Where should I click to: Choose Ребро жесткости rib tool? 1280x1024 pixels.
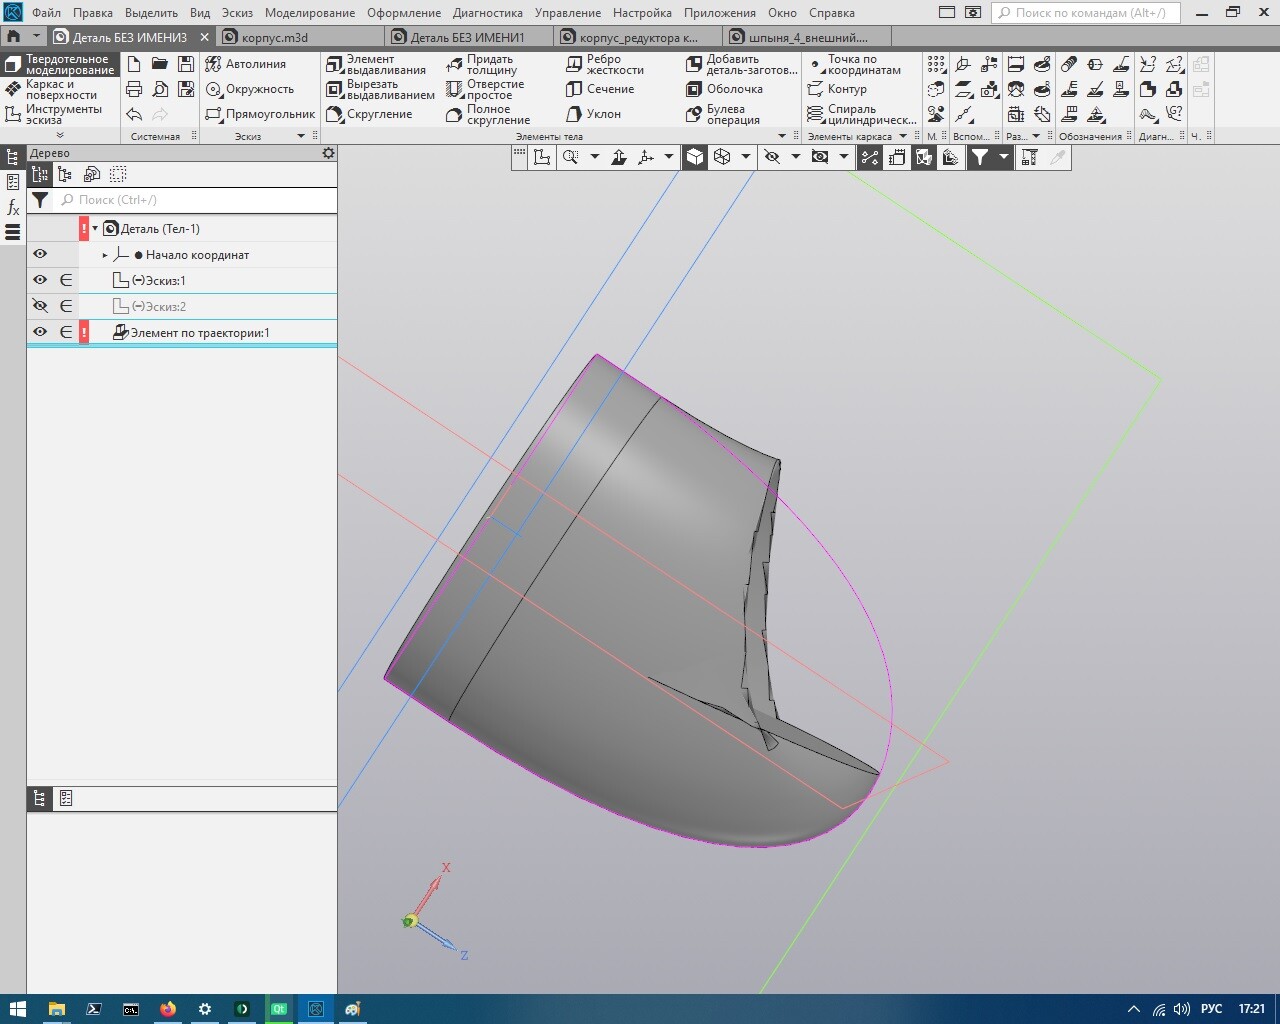(605, 65)
